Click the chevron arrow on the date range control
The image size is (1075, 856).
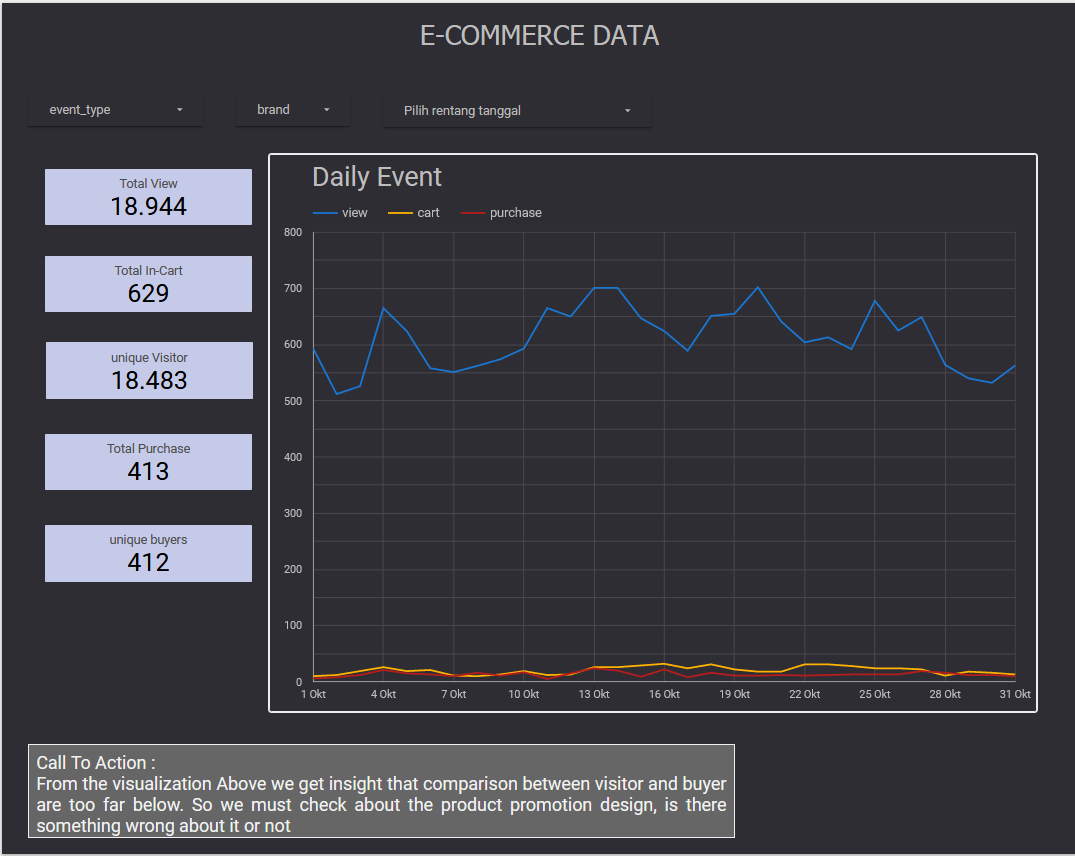point(627,110)
